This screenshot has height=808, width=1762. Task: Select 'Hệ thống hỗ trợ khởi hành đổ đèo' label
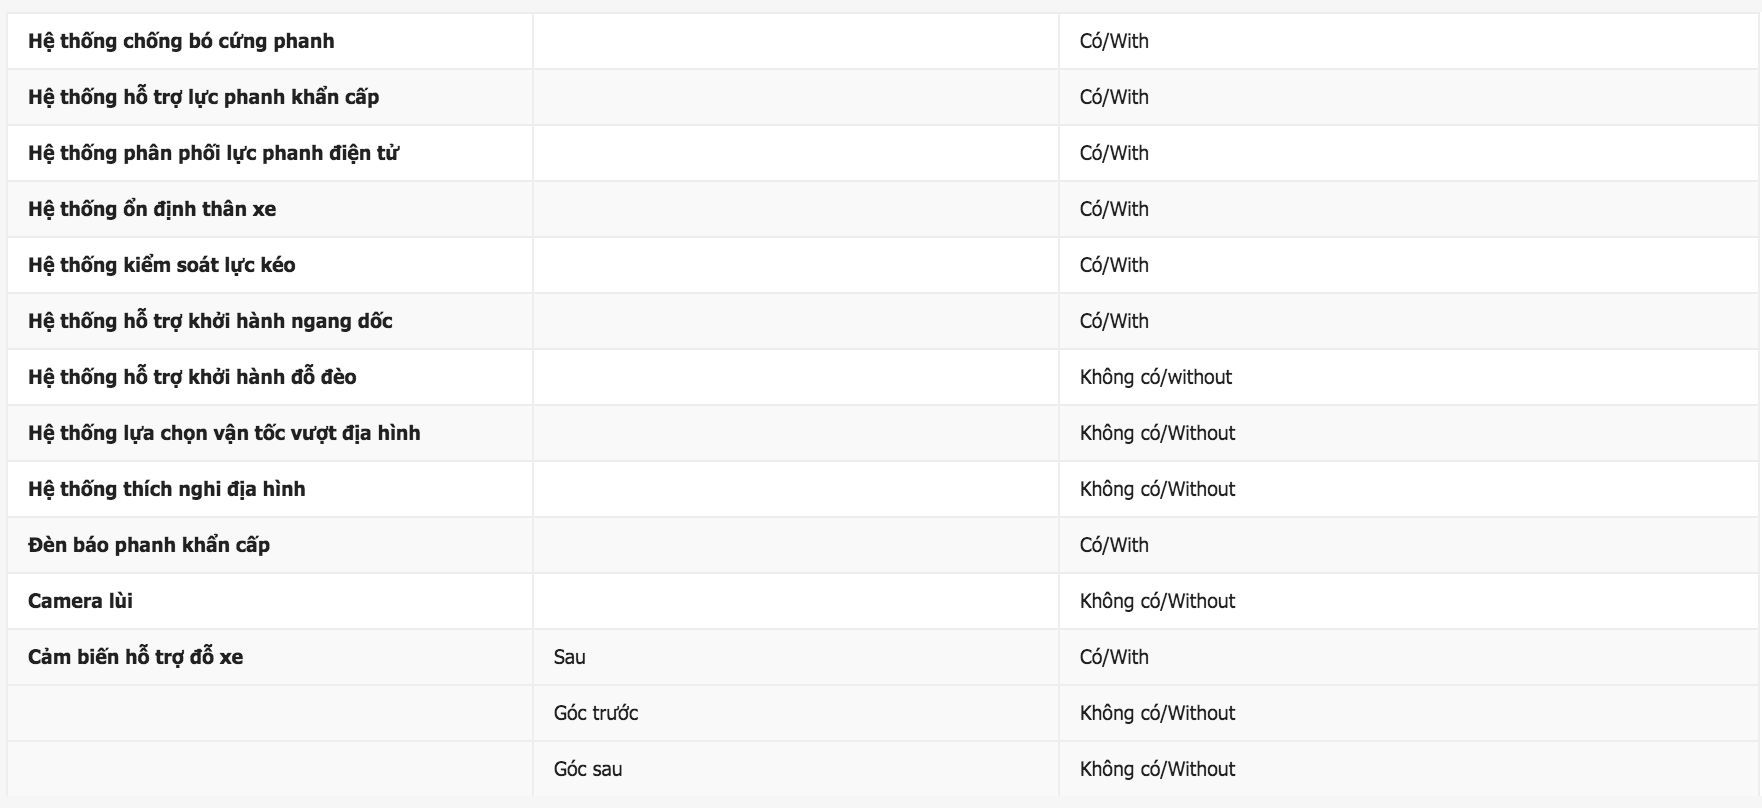[x=192, y=377]
